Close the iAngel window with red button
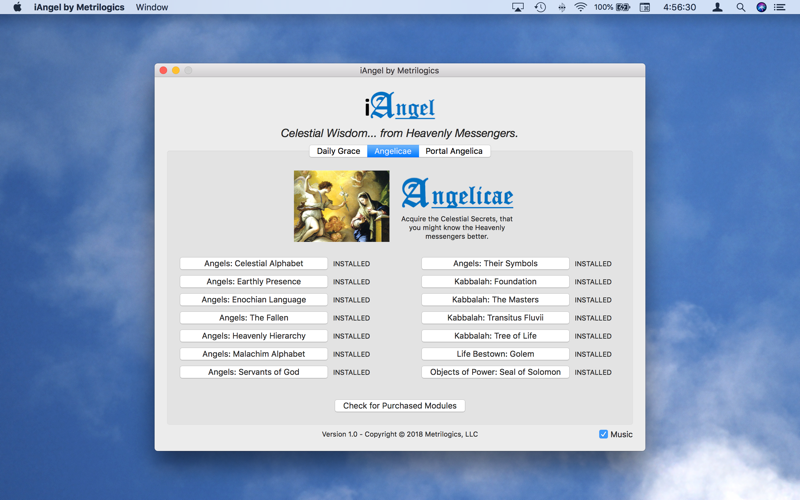 (163, 70)
